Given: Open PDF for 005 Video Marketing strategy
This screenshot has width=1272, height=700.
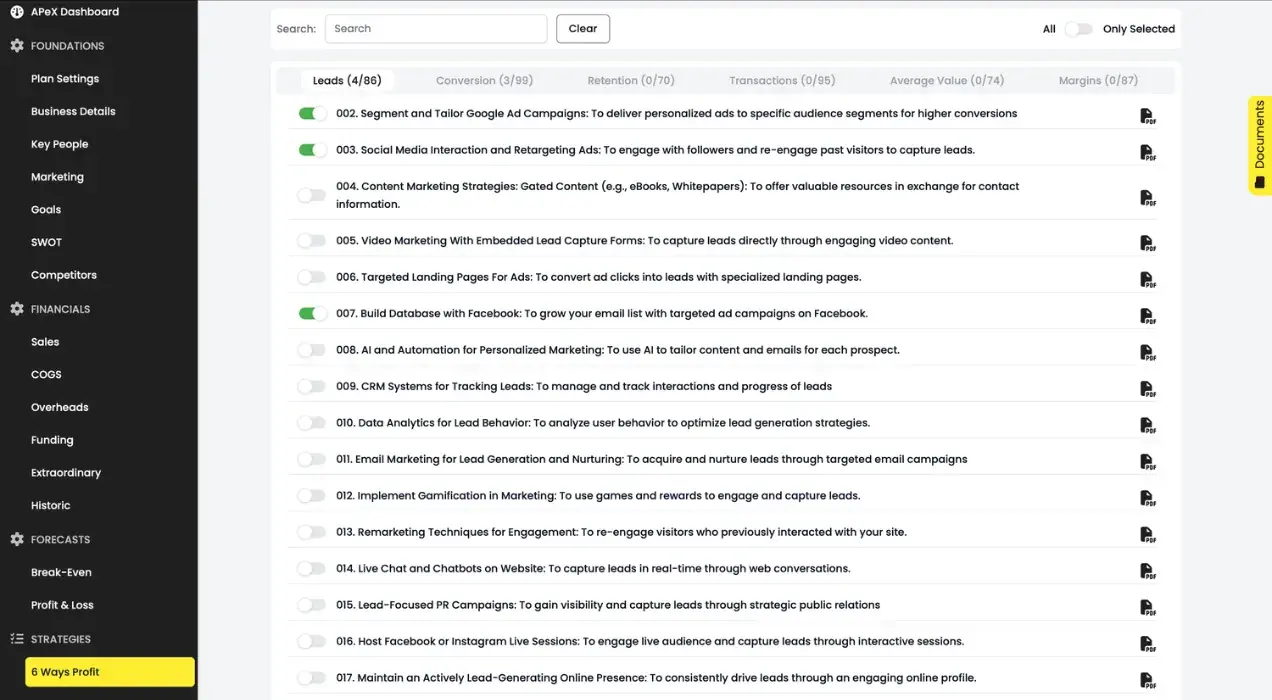Looking at the screenshot, I should [x=1148, y=244].
